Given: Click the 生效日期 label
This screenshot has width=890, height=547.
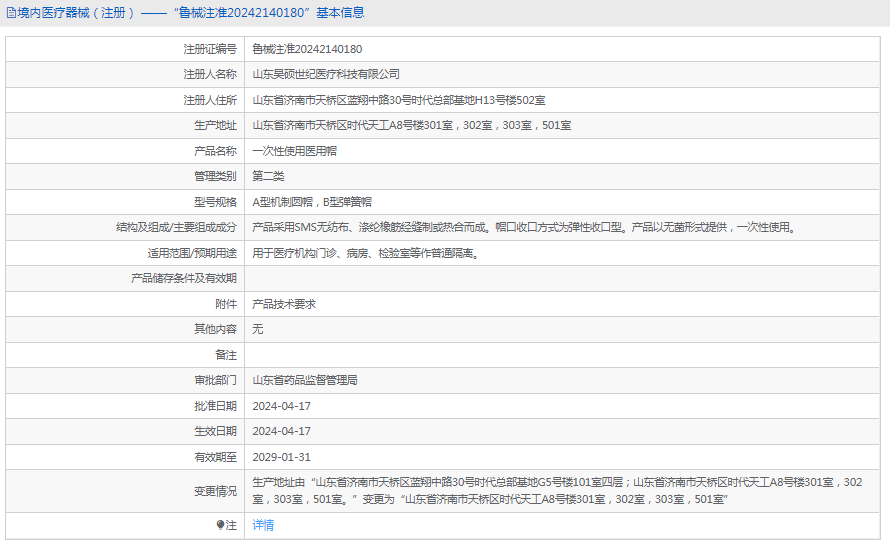Looking at the screenshot, I should (215, 431).
